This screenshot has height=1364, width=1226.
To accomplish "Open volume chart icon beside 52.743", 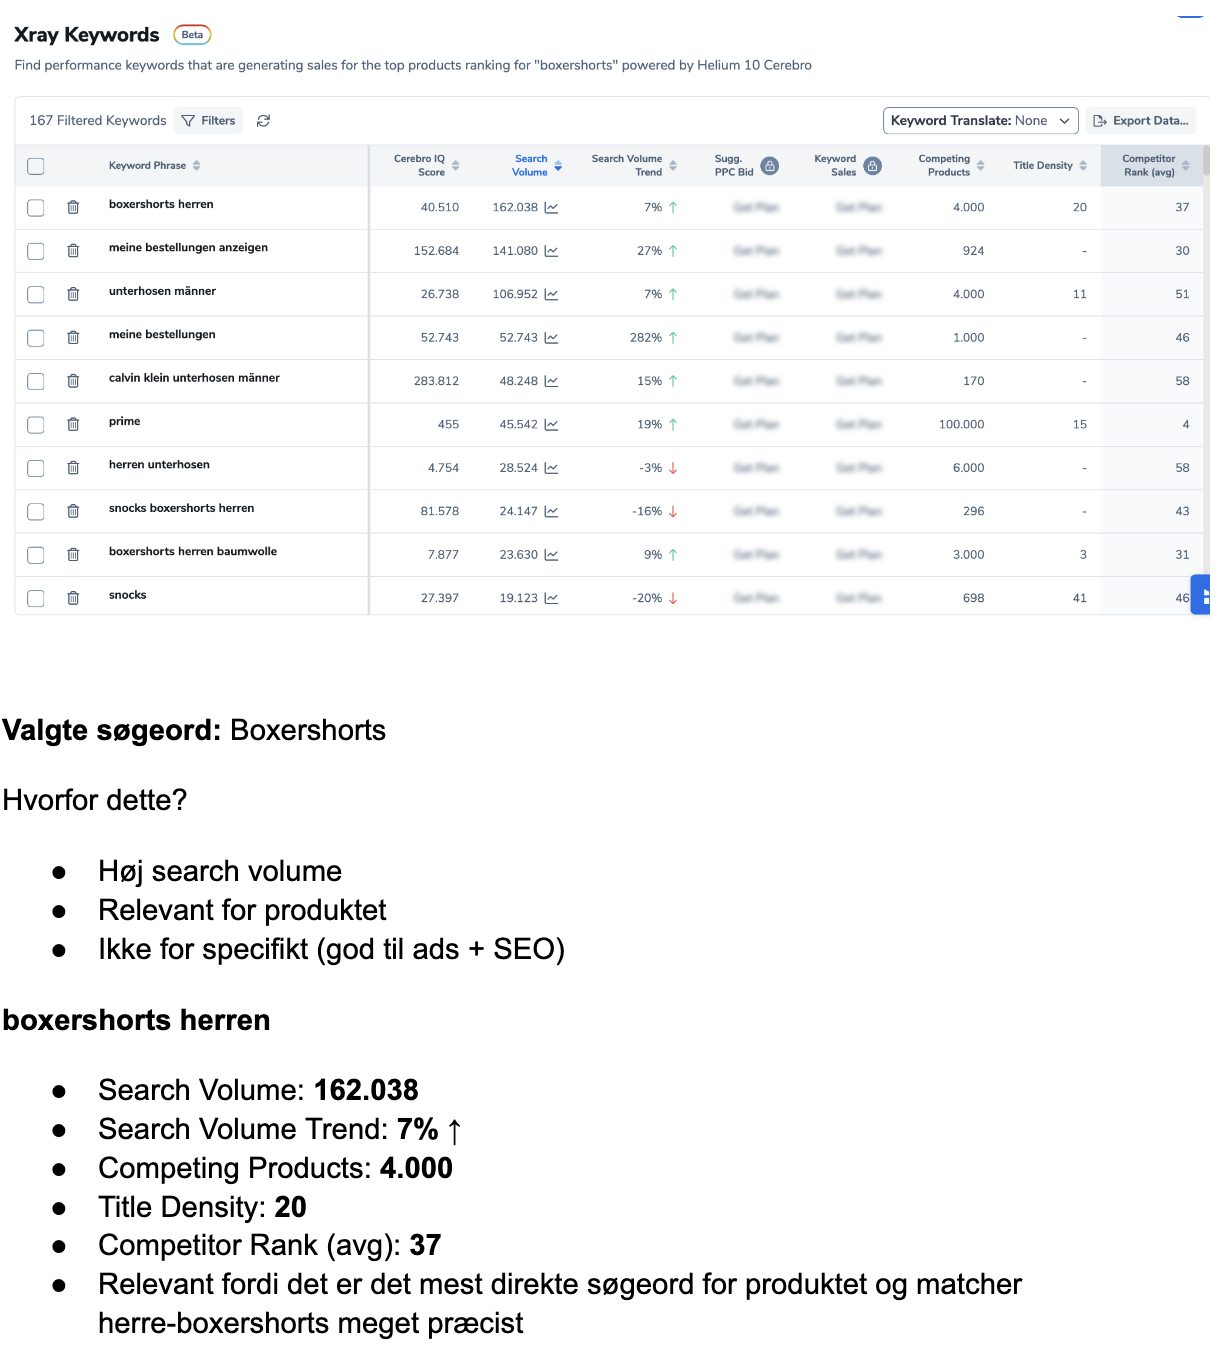I will [551, 338].
